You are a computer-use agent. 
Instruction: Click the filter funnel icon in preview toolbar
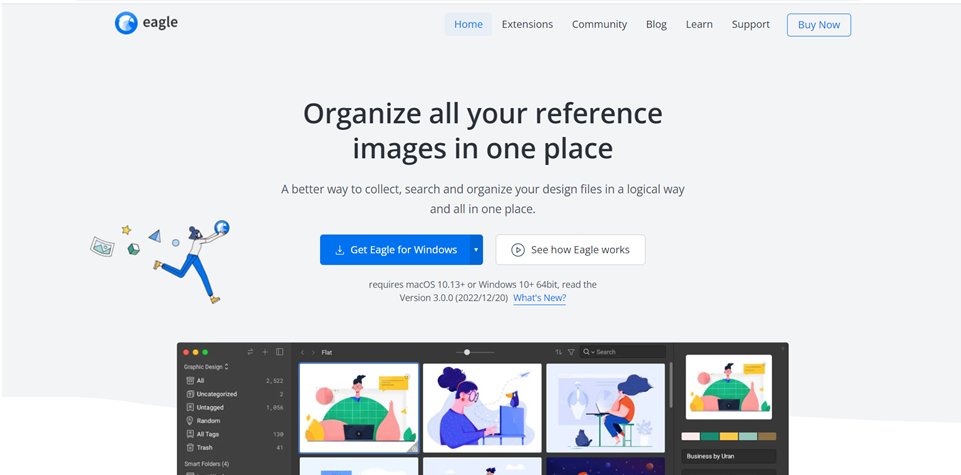pyautogui.click(x=571, y=352)
